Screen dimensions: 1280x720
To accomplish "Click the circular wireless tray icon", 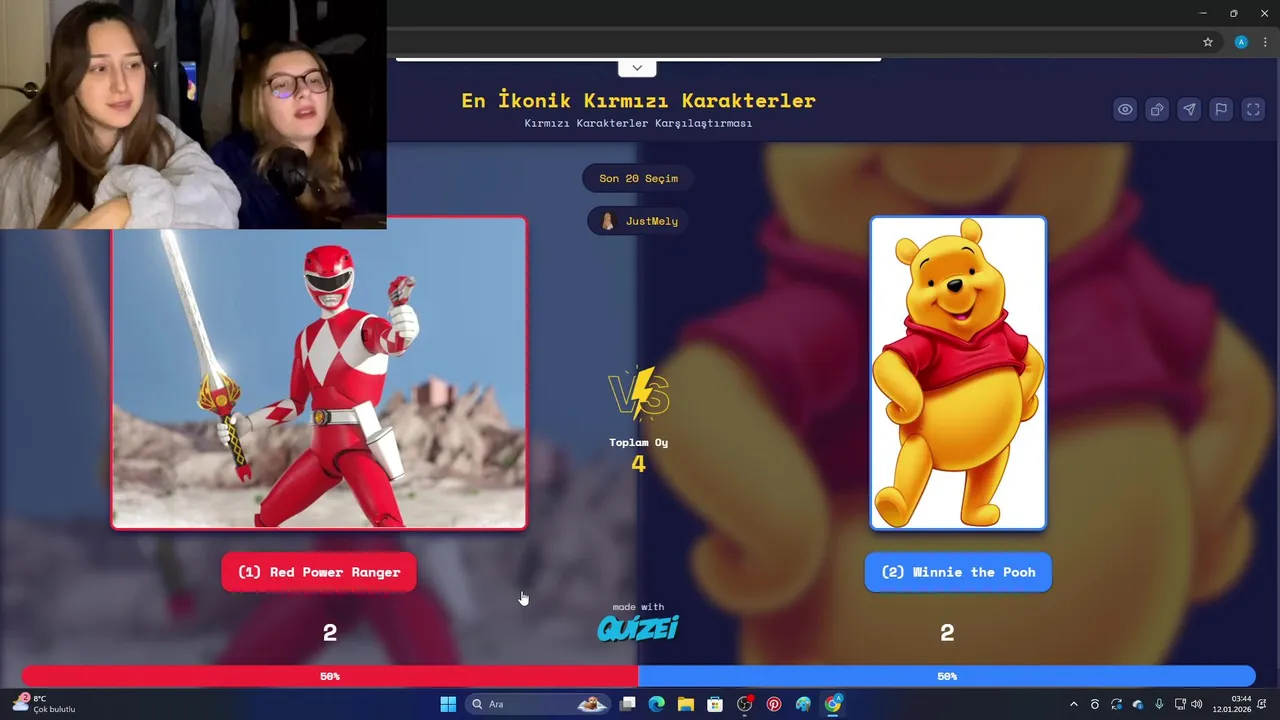I will coord(1095,704).
